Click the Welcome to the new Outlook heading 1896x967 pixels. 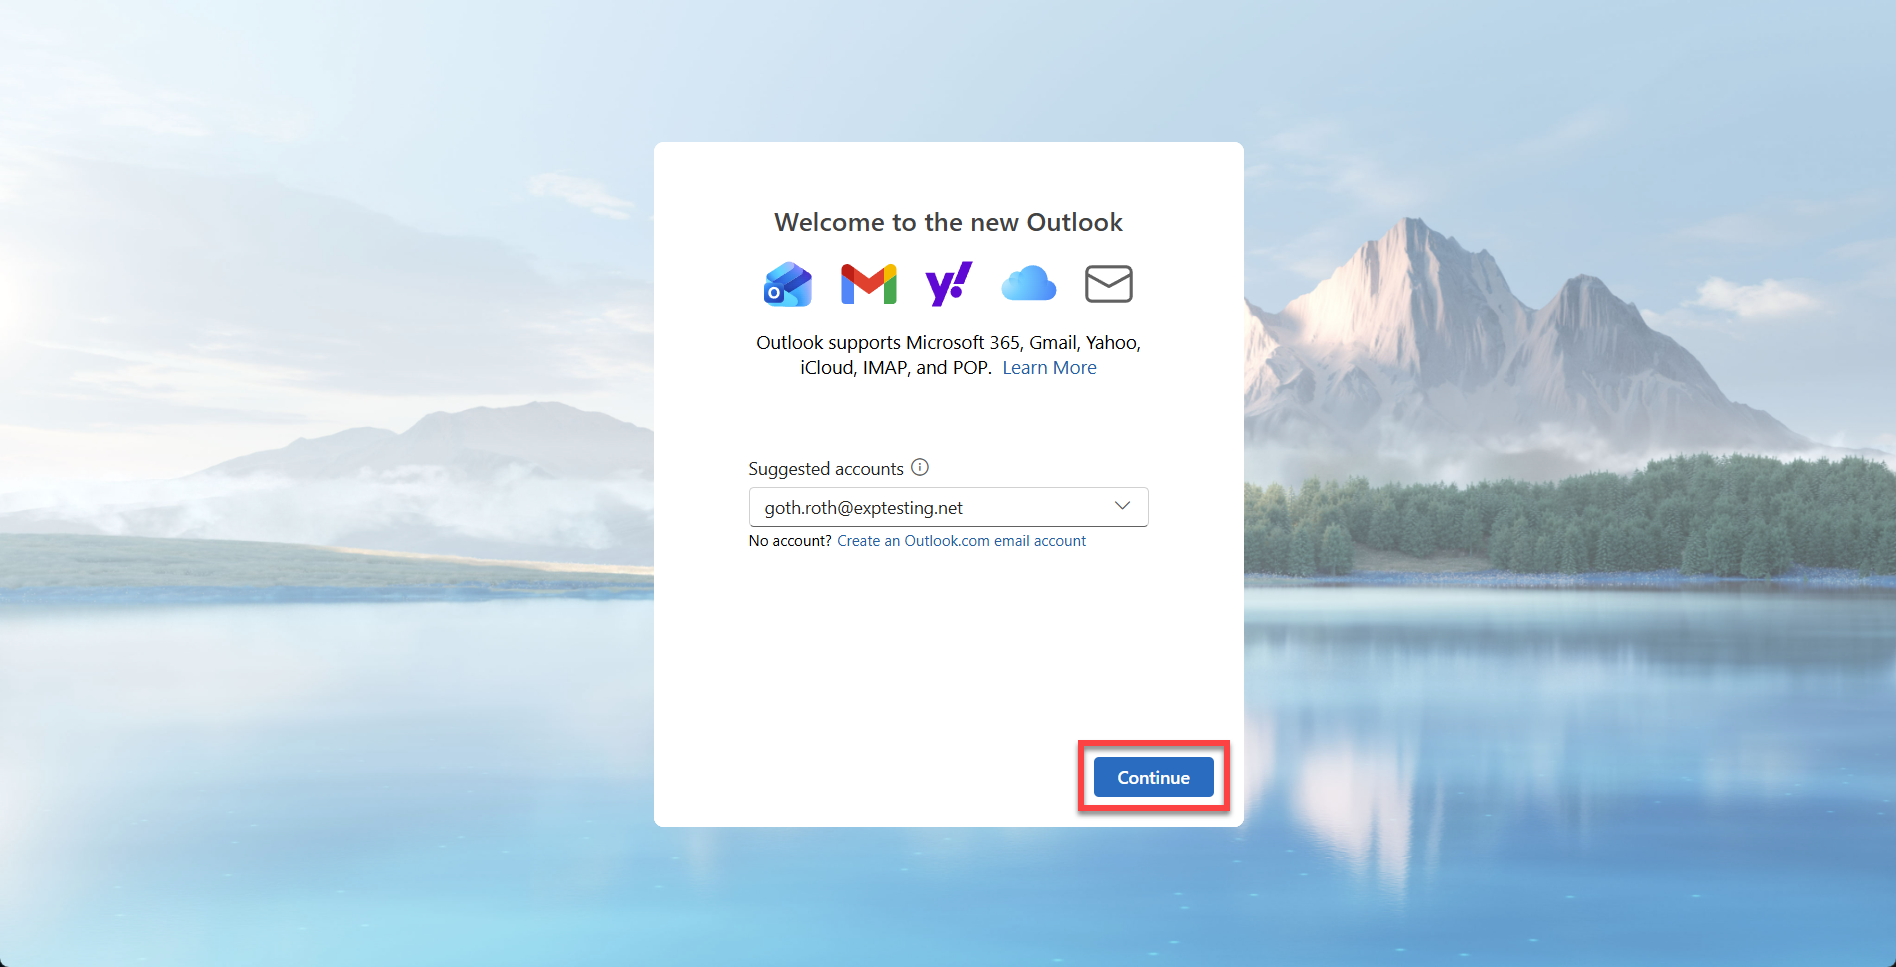click(948, 222)
